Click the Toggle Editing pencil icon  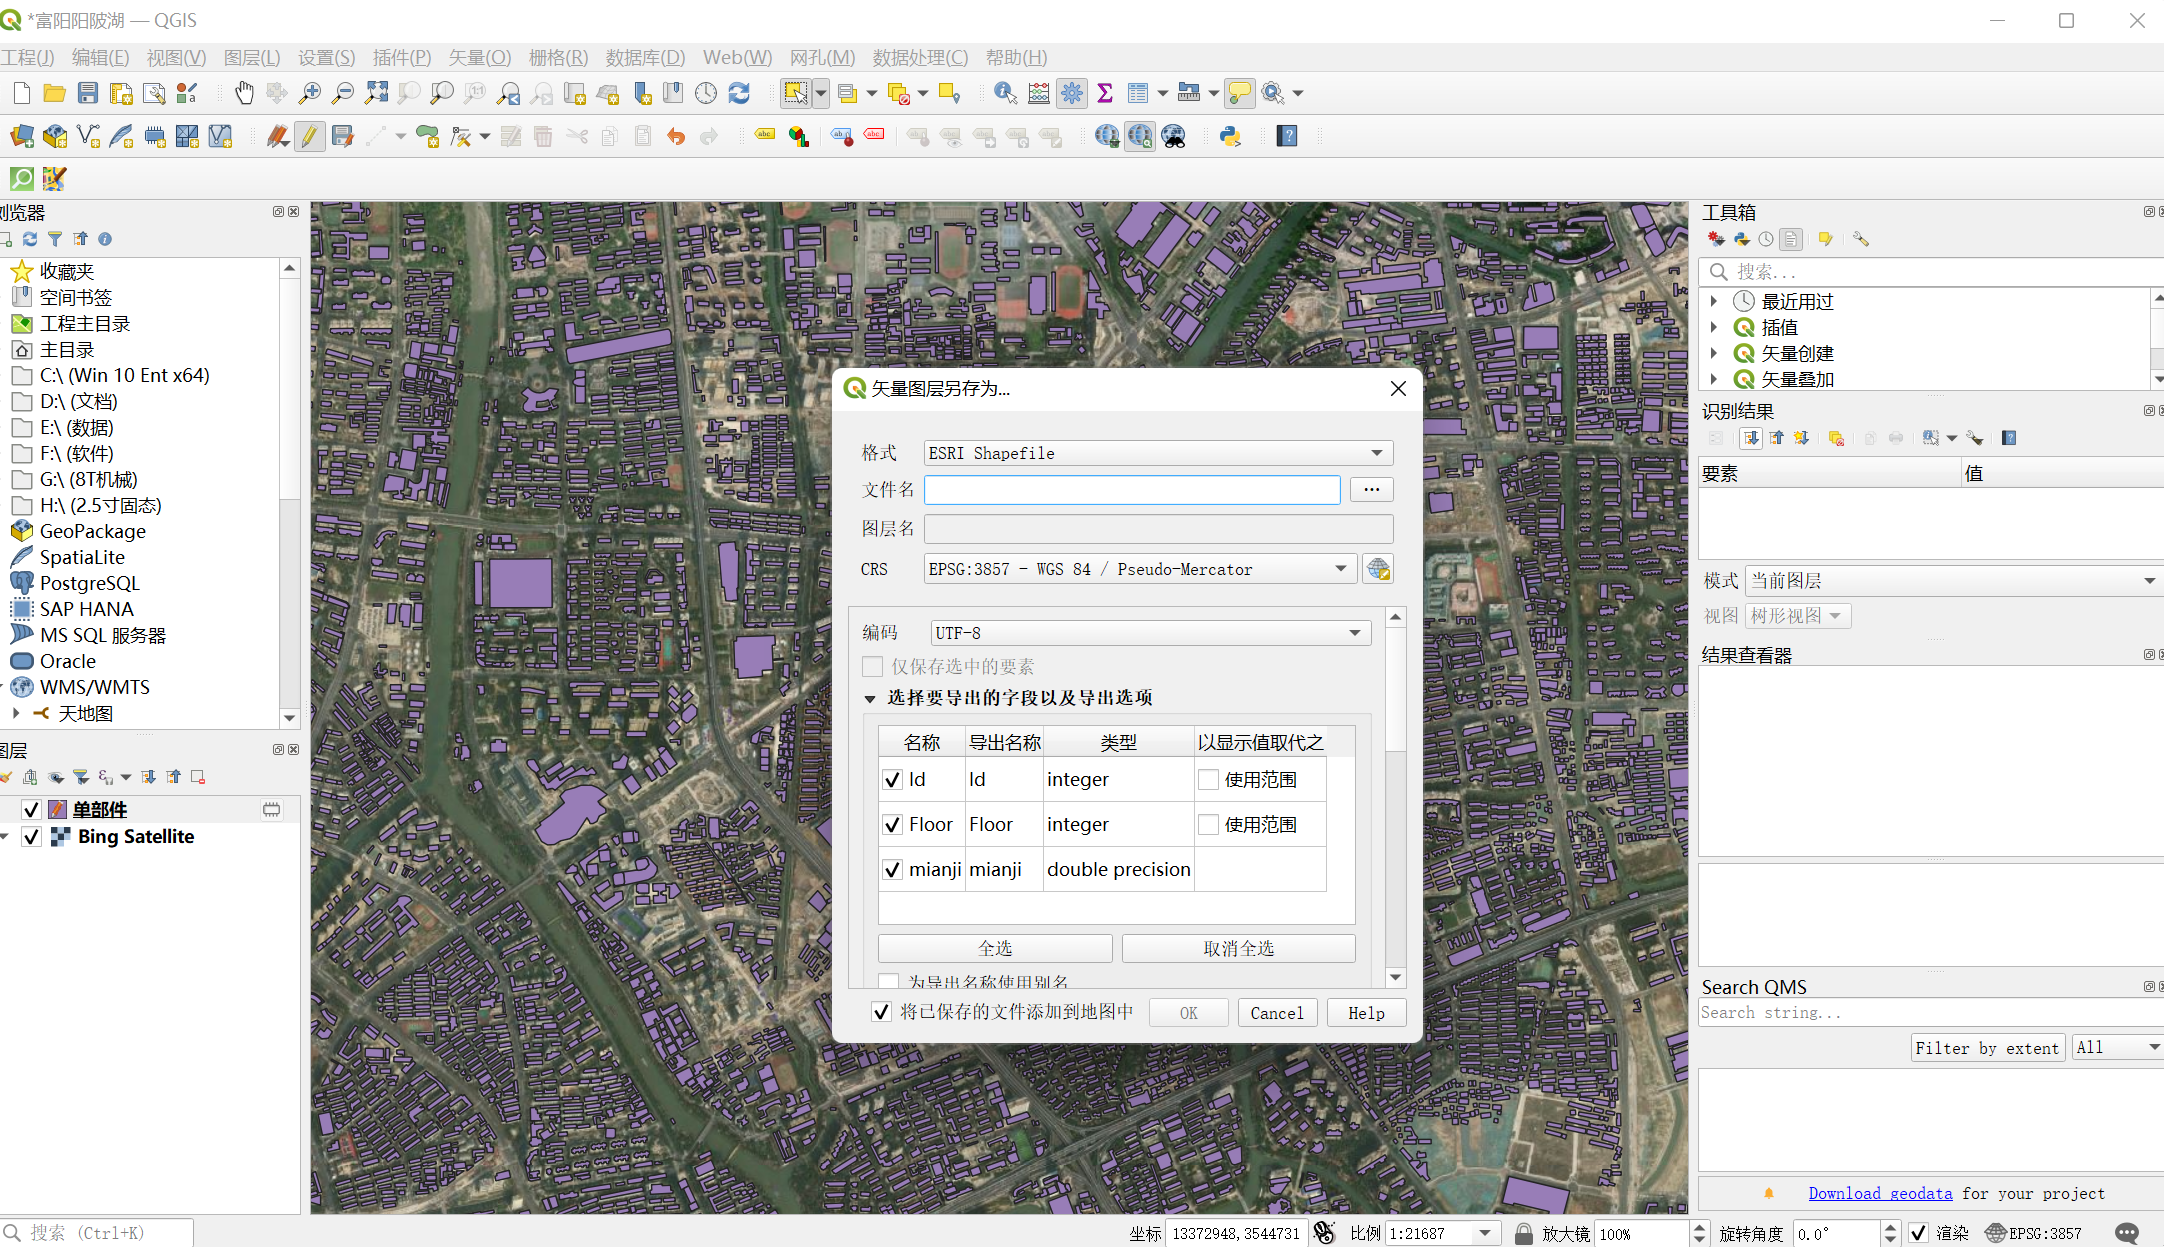pos(309,136)
